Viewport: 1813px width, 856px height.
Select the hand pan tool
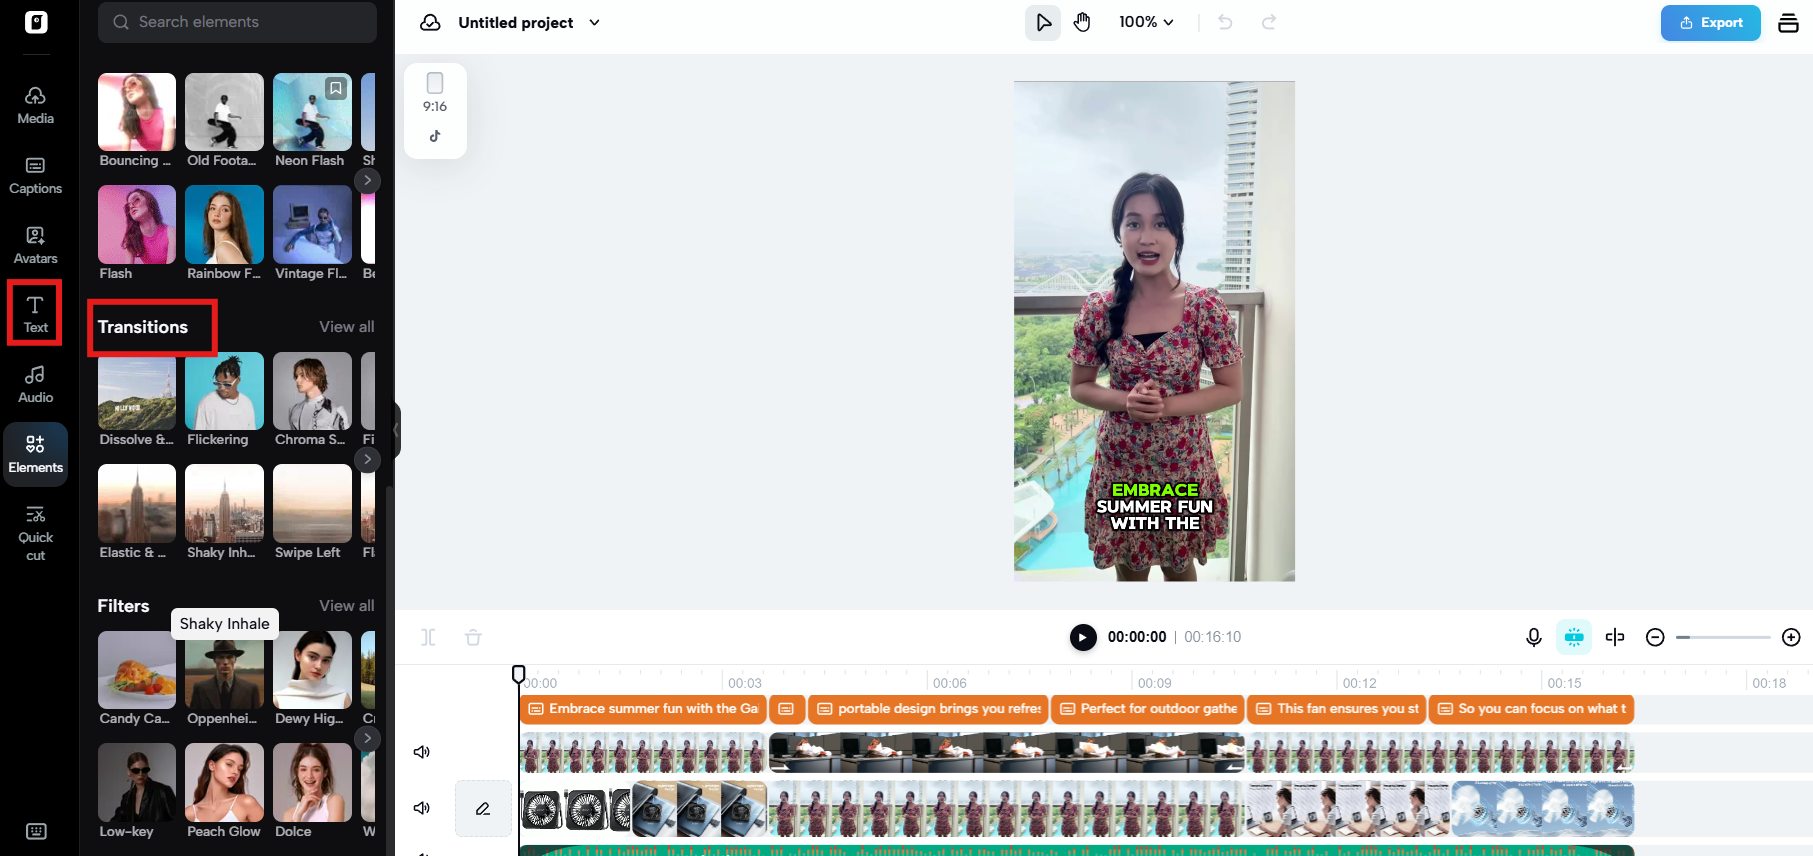point(1082,22)
